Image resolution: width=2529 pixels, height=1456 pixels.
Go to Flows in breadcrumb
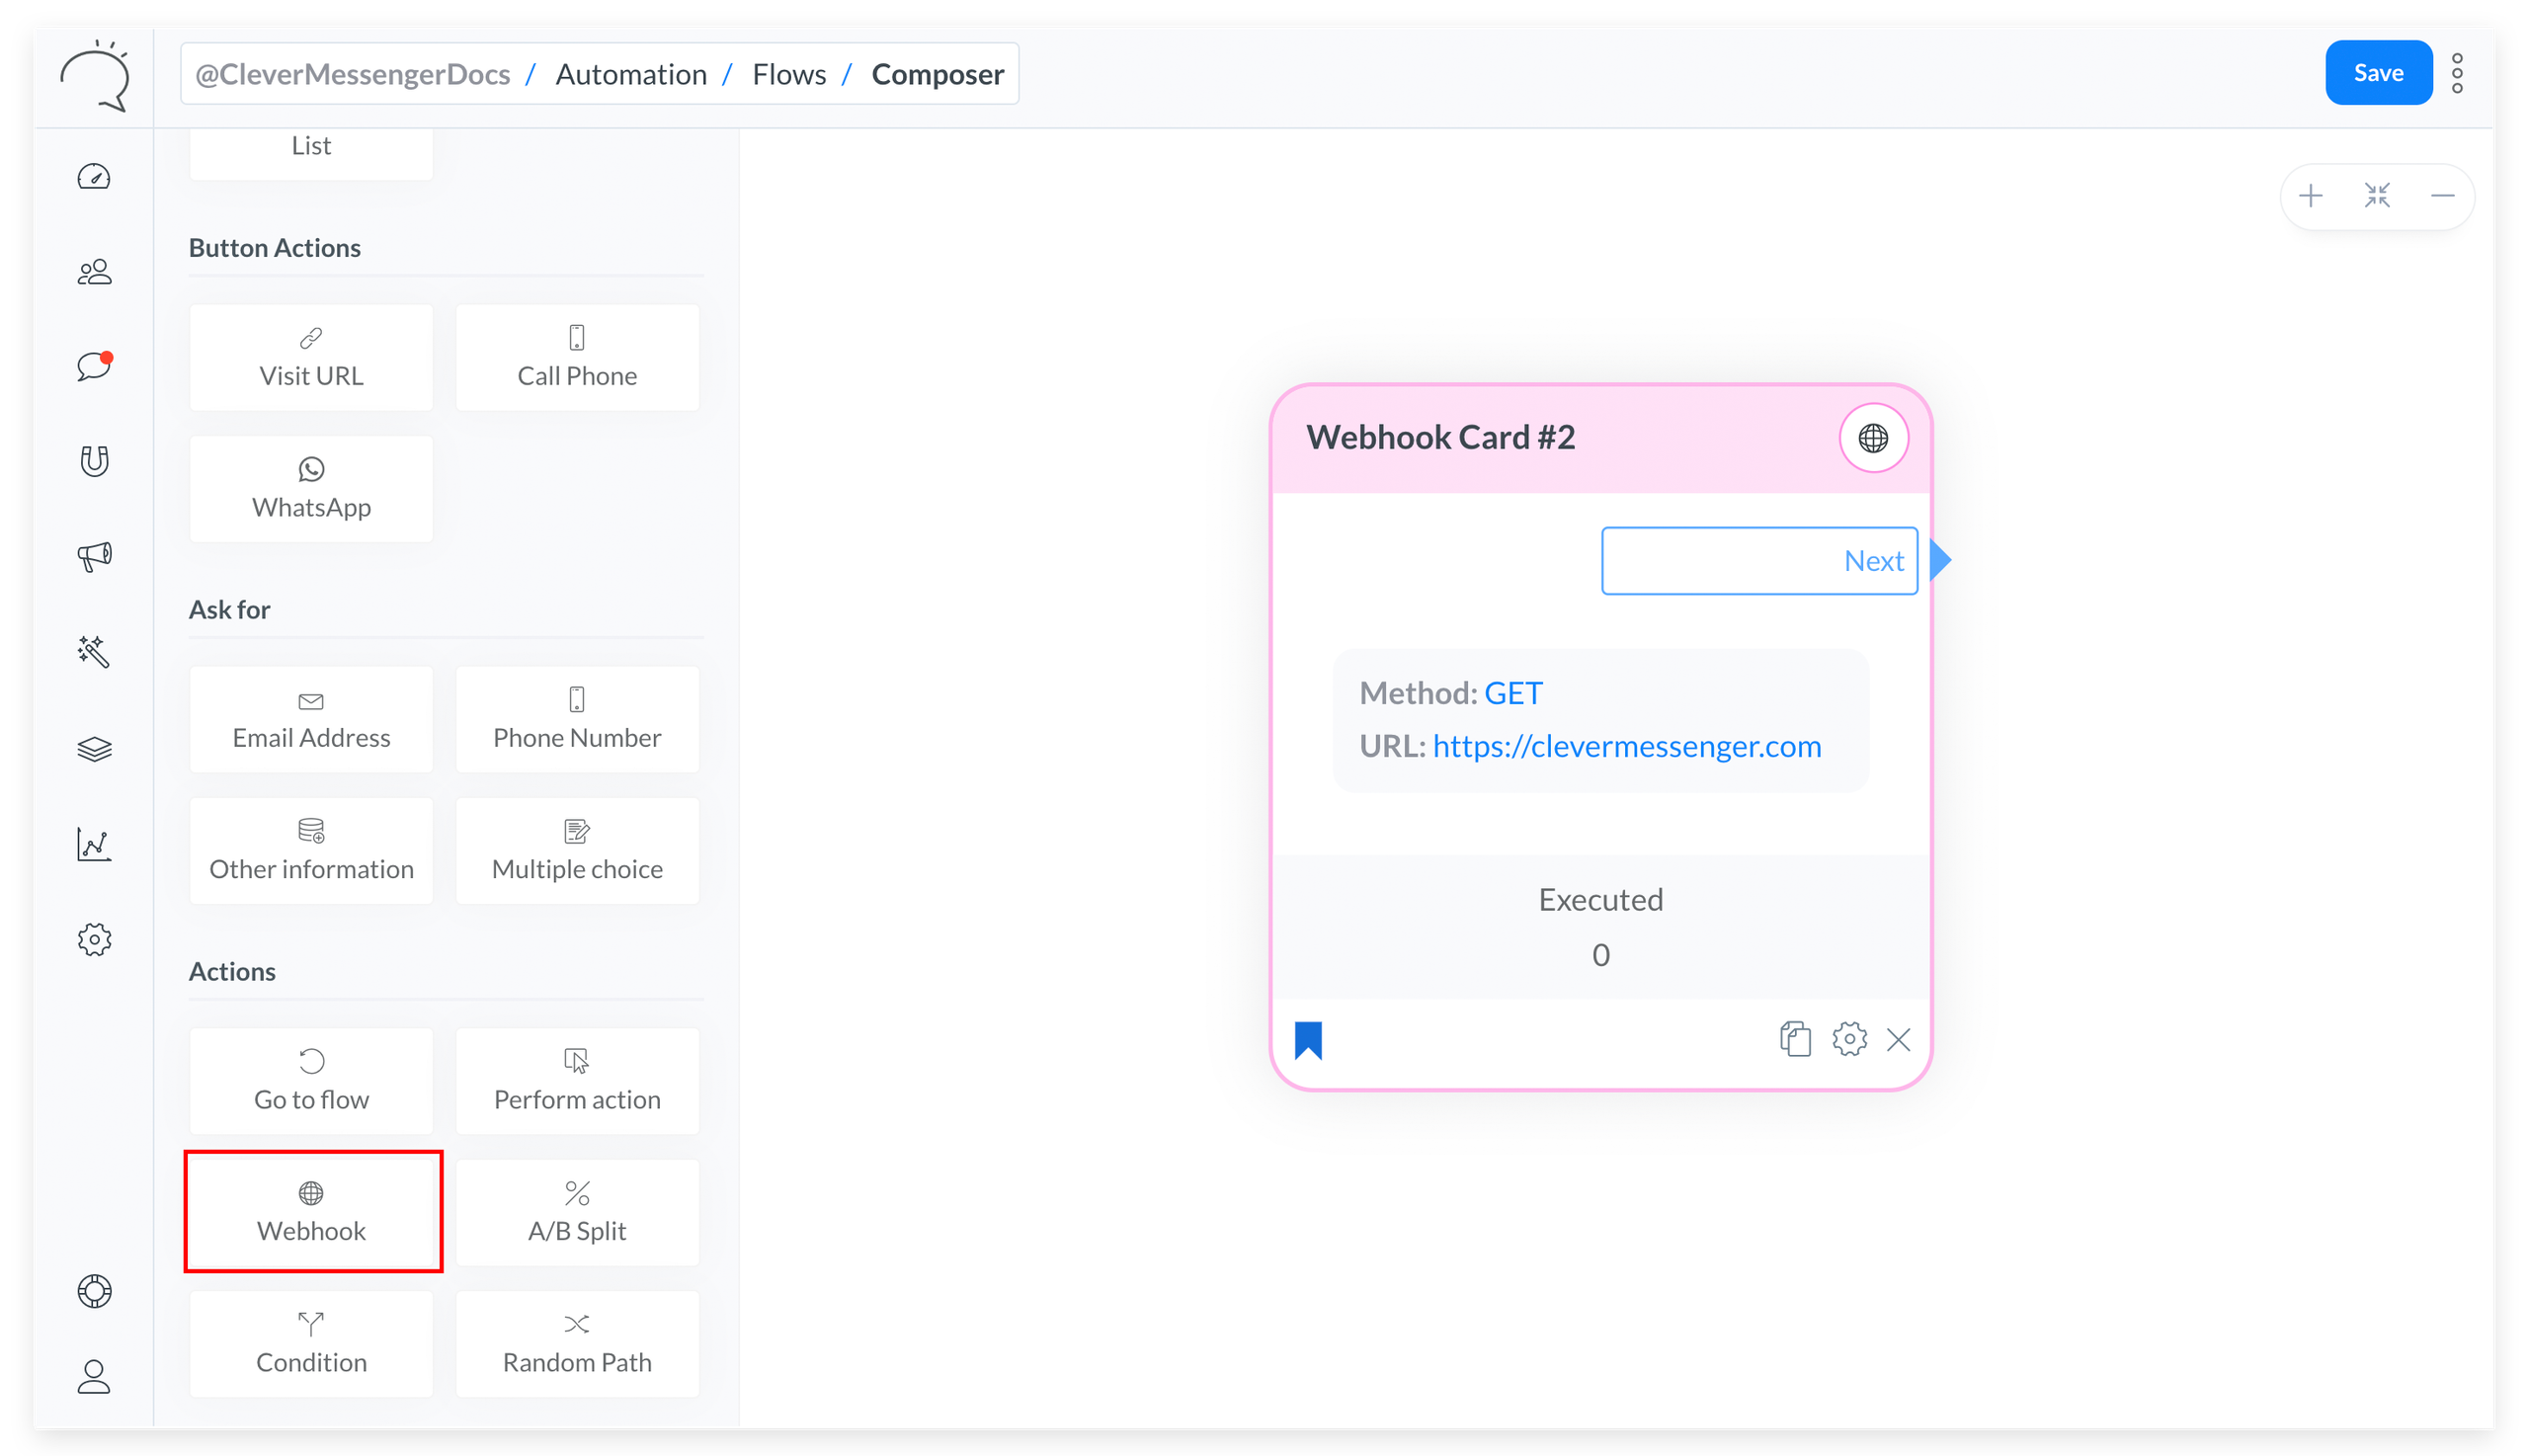(788, 74)
